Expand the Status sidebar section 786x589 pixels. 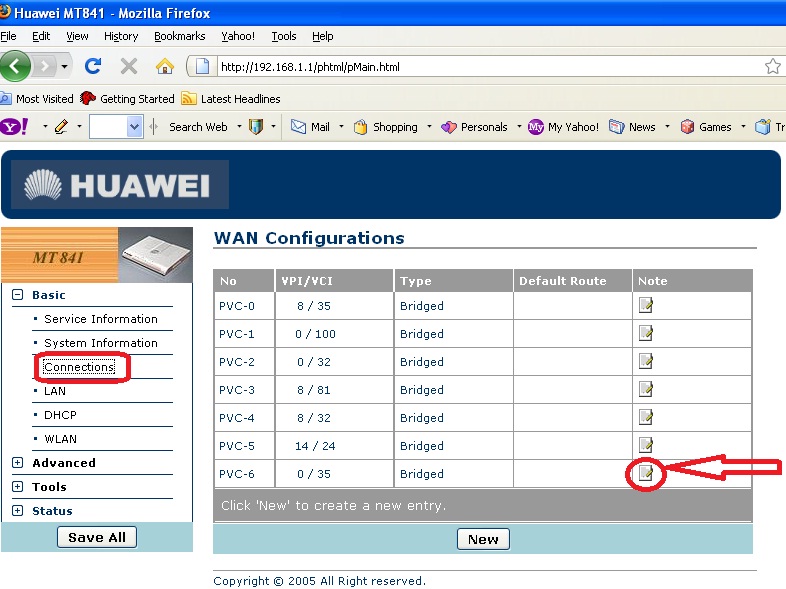pyautogui.click(x=18, y=510)
